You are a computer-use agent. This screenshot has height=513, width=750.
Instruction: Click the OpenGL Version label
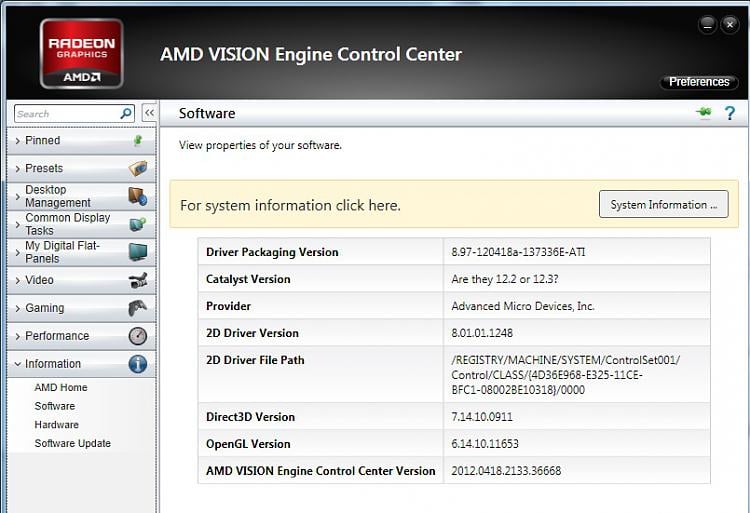point(248,444)
